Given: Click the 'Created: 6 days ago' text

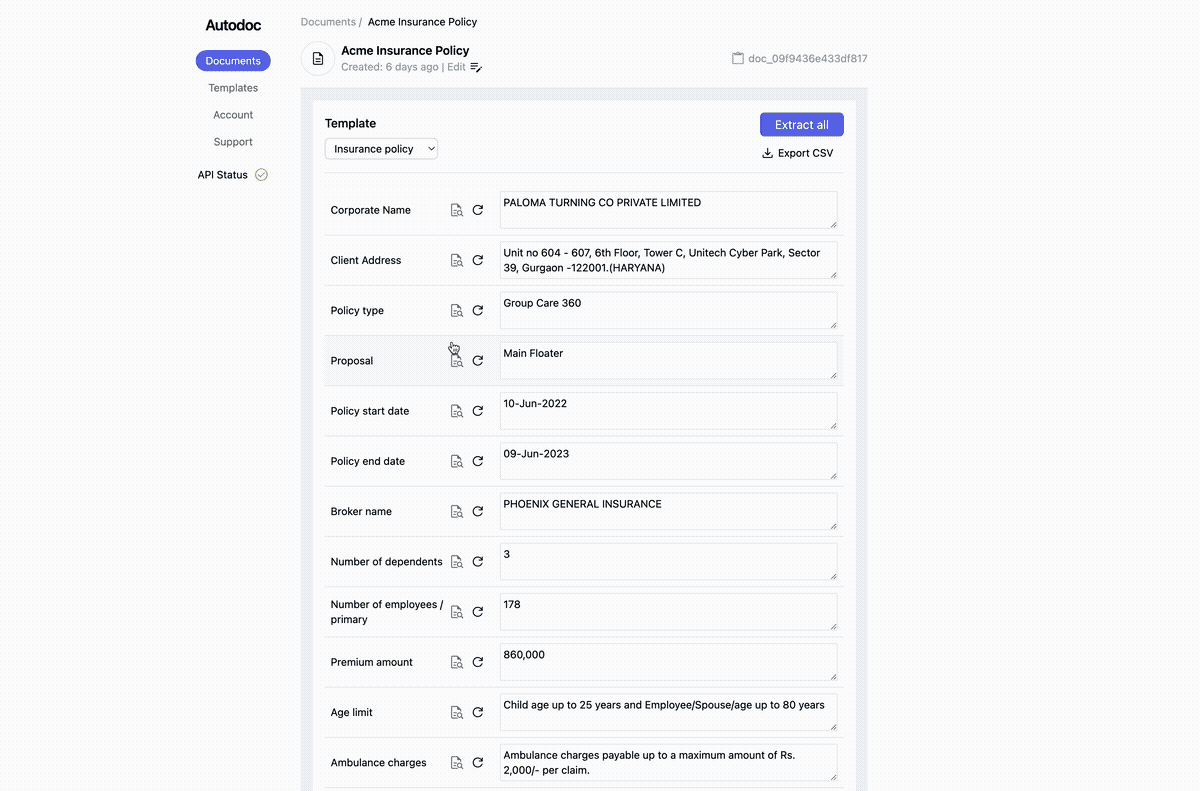Looking at the screenshot, I should coord(390,67).
